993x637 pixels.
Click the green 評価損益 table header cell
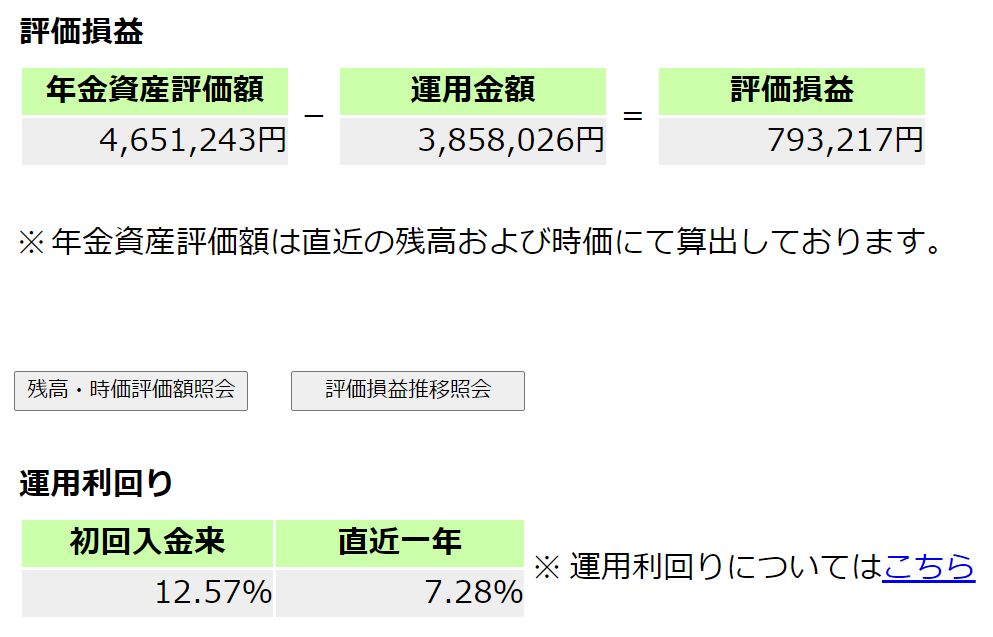point(791,91)
